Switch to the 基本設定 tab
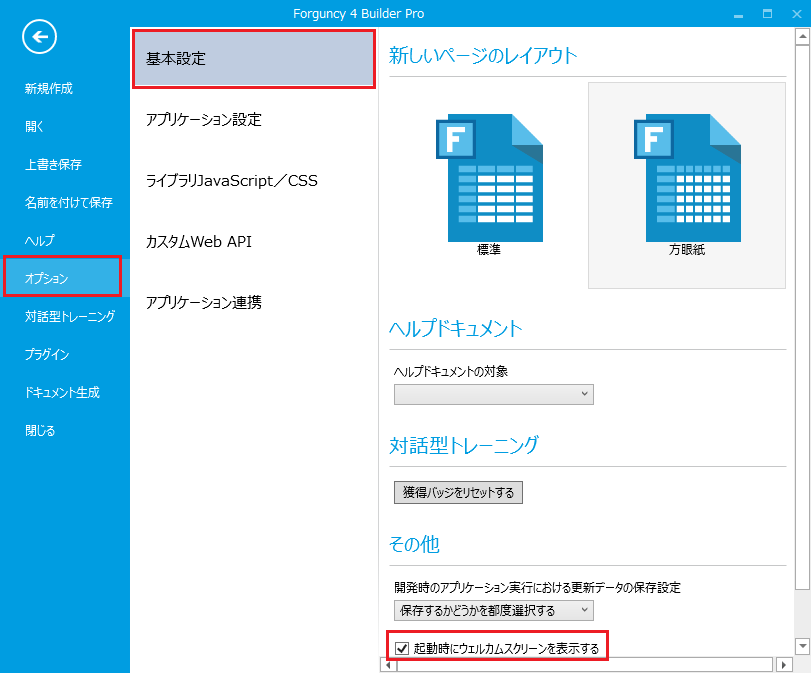The height and width of the screenshot is (673, 811). [x=254, y=58]
